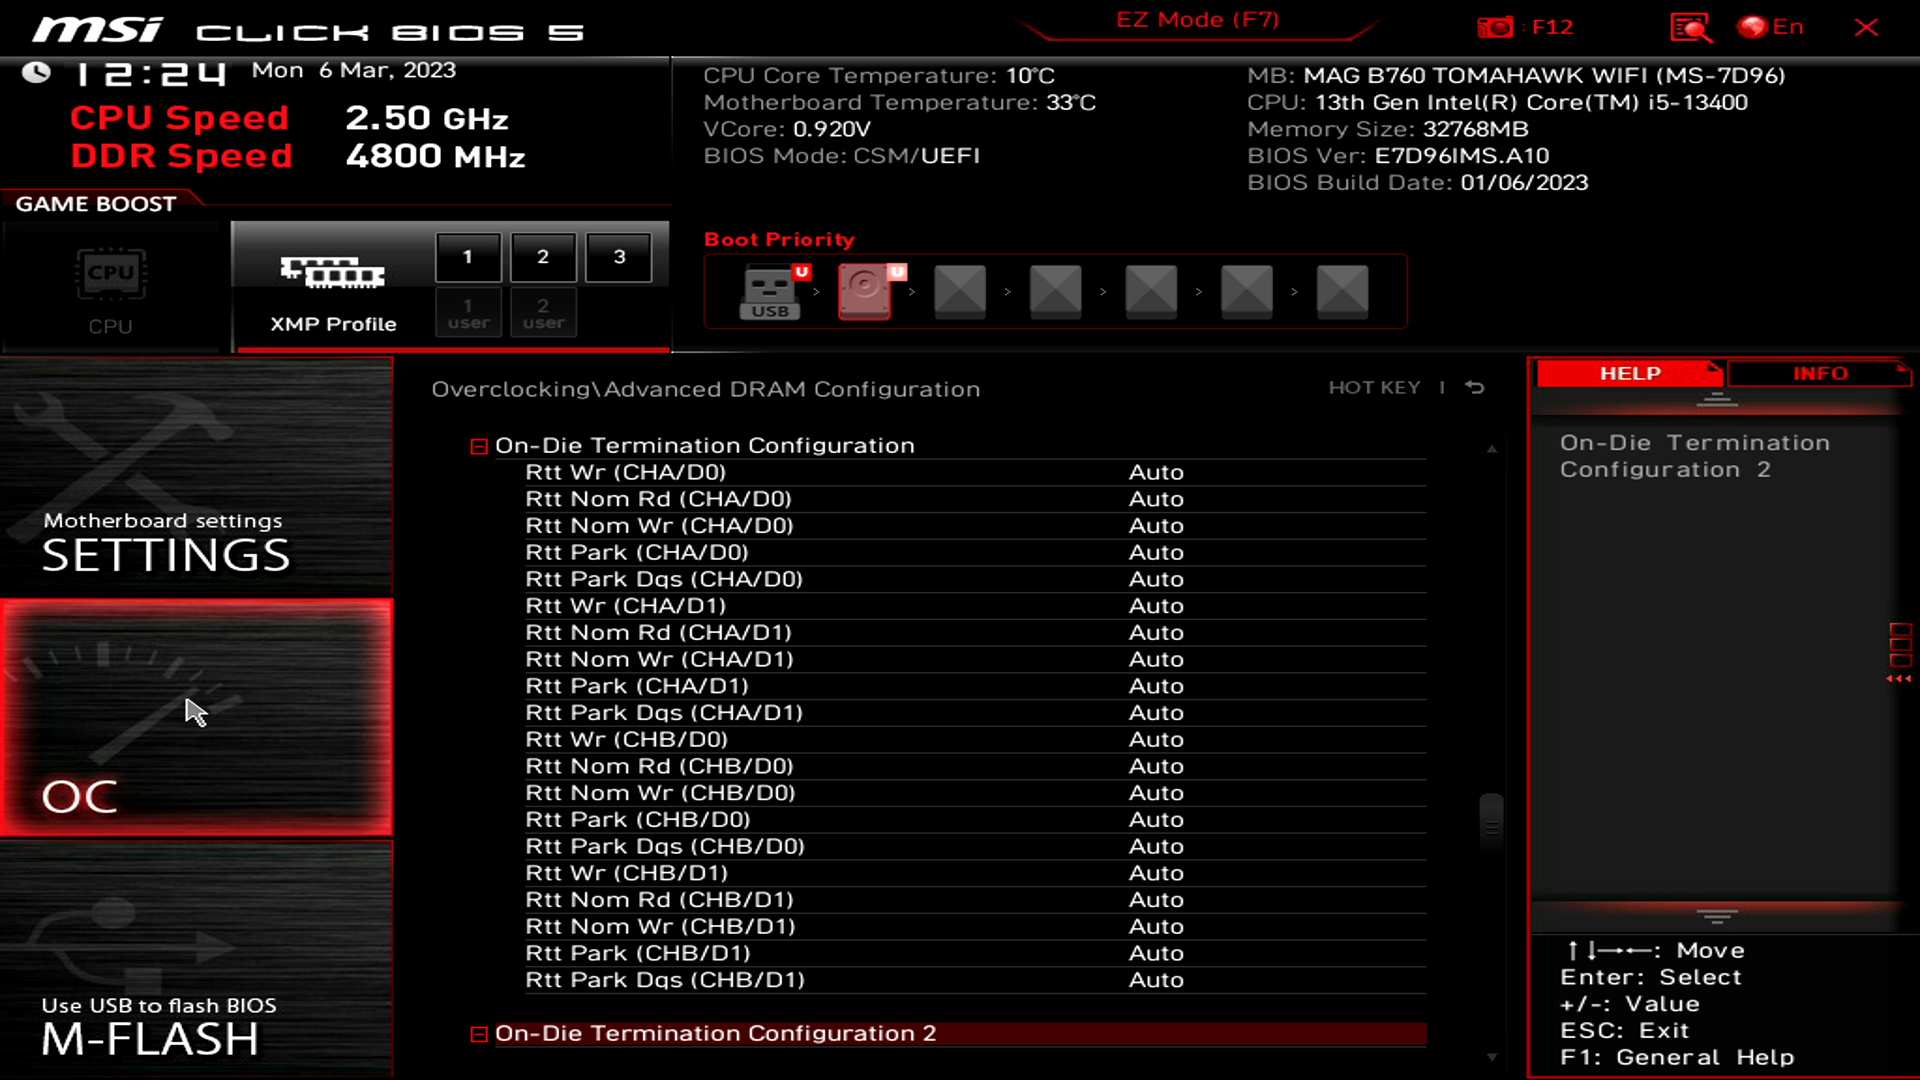Click the USB boot device icon
Screen dimensions: 1920x1080
pyautogui.click(x=769, y=289)
